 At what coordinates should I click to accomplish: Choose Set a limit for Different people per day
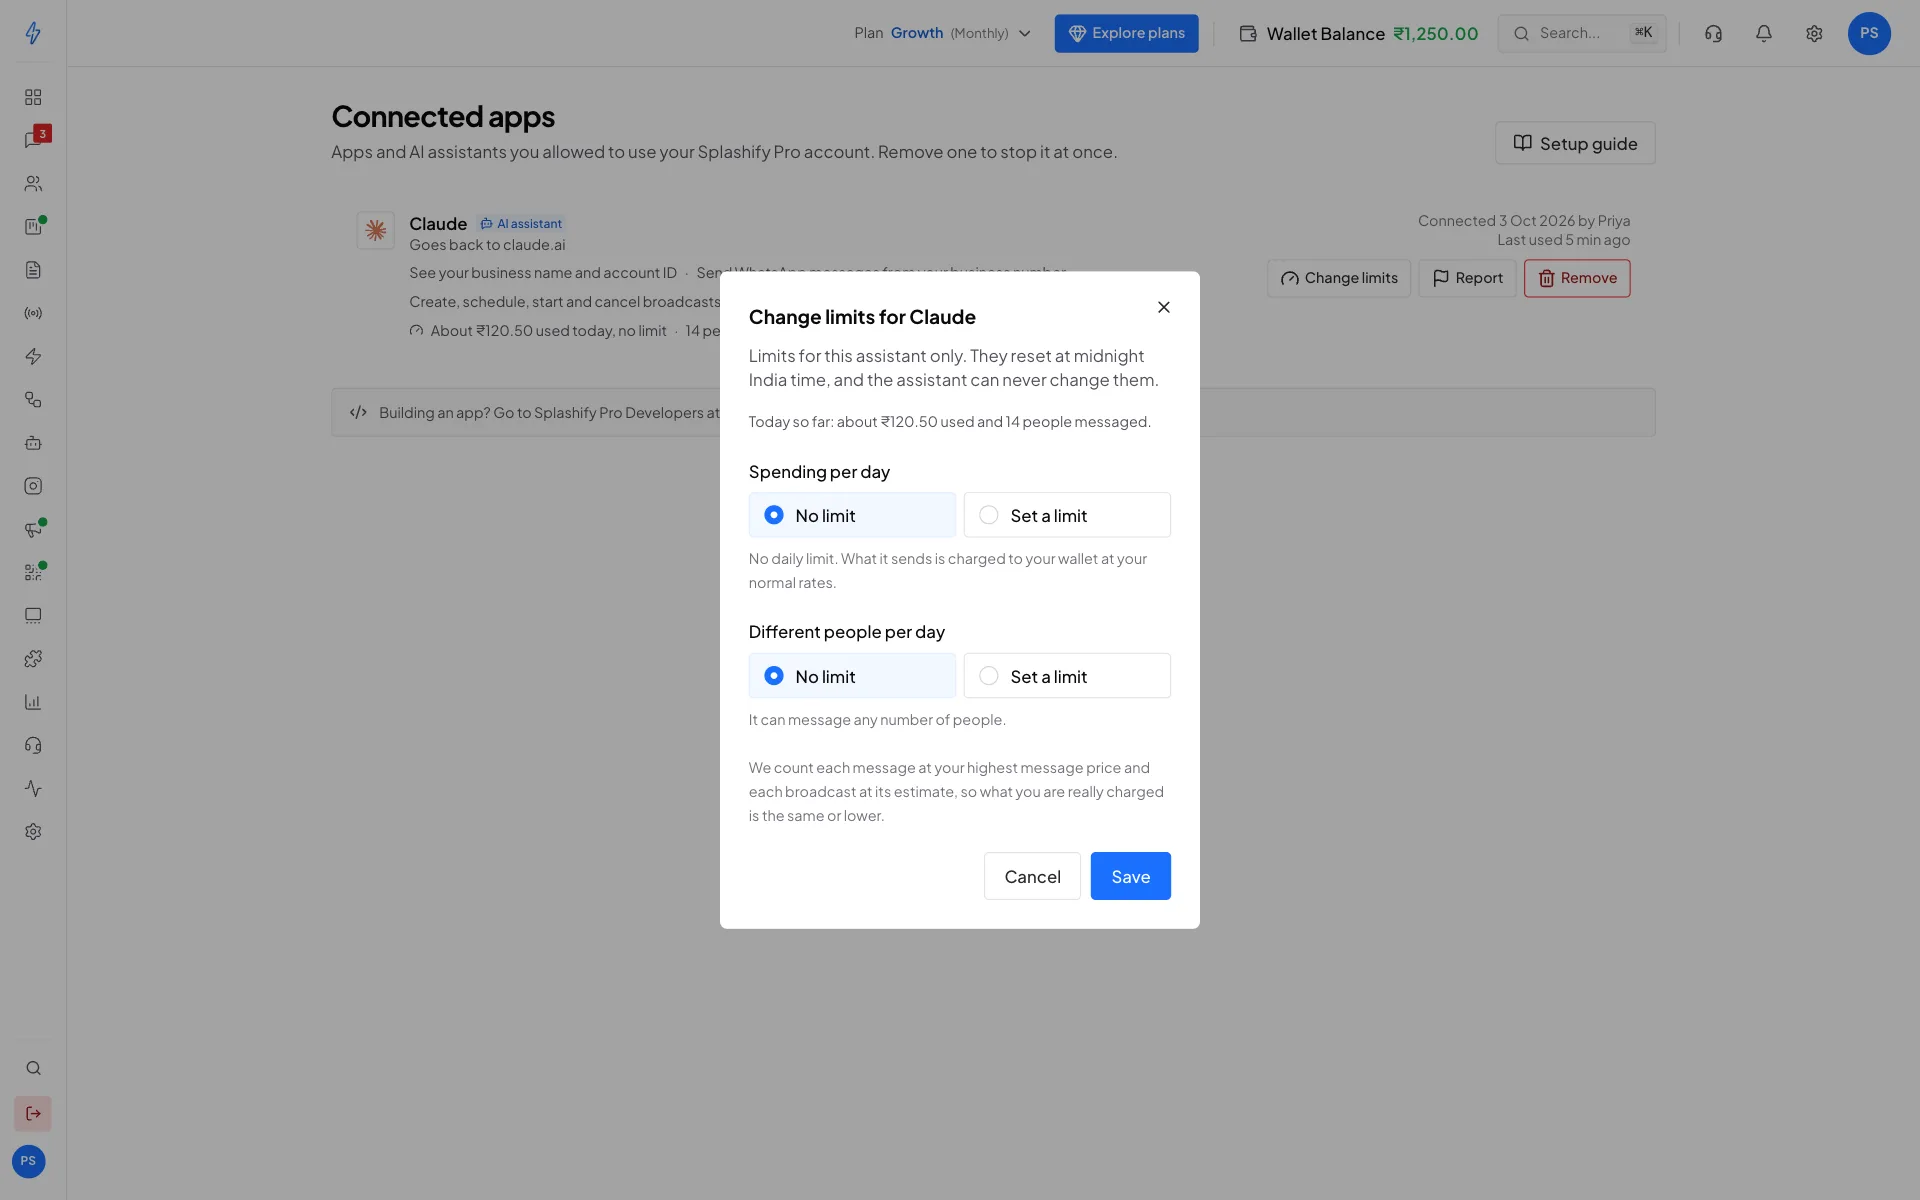point(1067,676)
